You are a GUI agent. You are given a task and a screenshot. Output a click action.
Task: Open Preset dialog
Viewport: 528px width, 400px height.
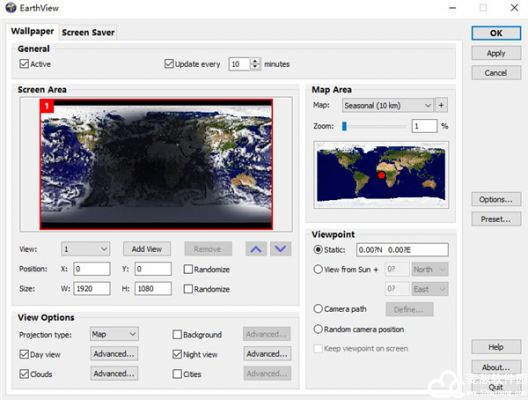pos(496,219)
